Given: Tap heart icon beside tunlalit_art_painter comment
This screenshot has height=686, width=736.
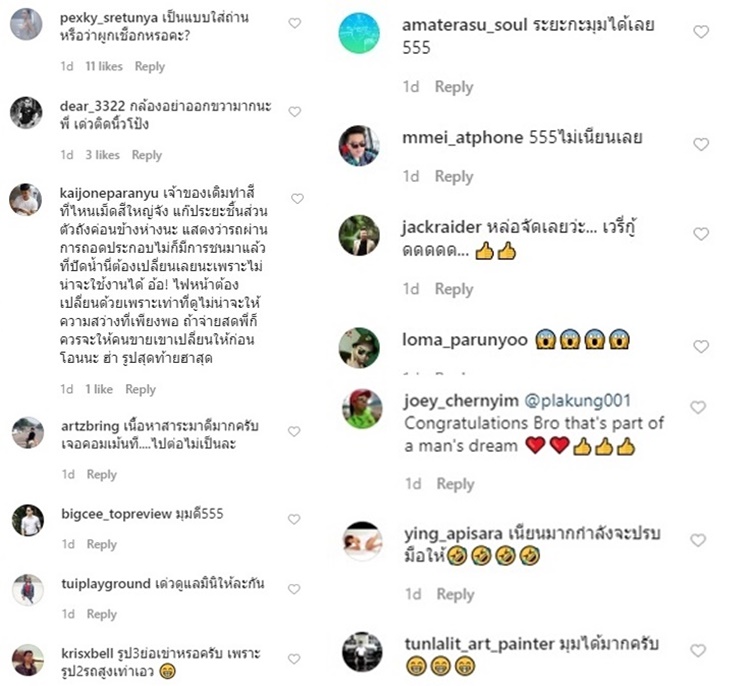Looking at the screenshot, I should coord(698,650).
